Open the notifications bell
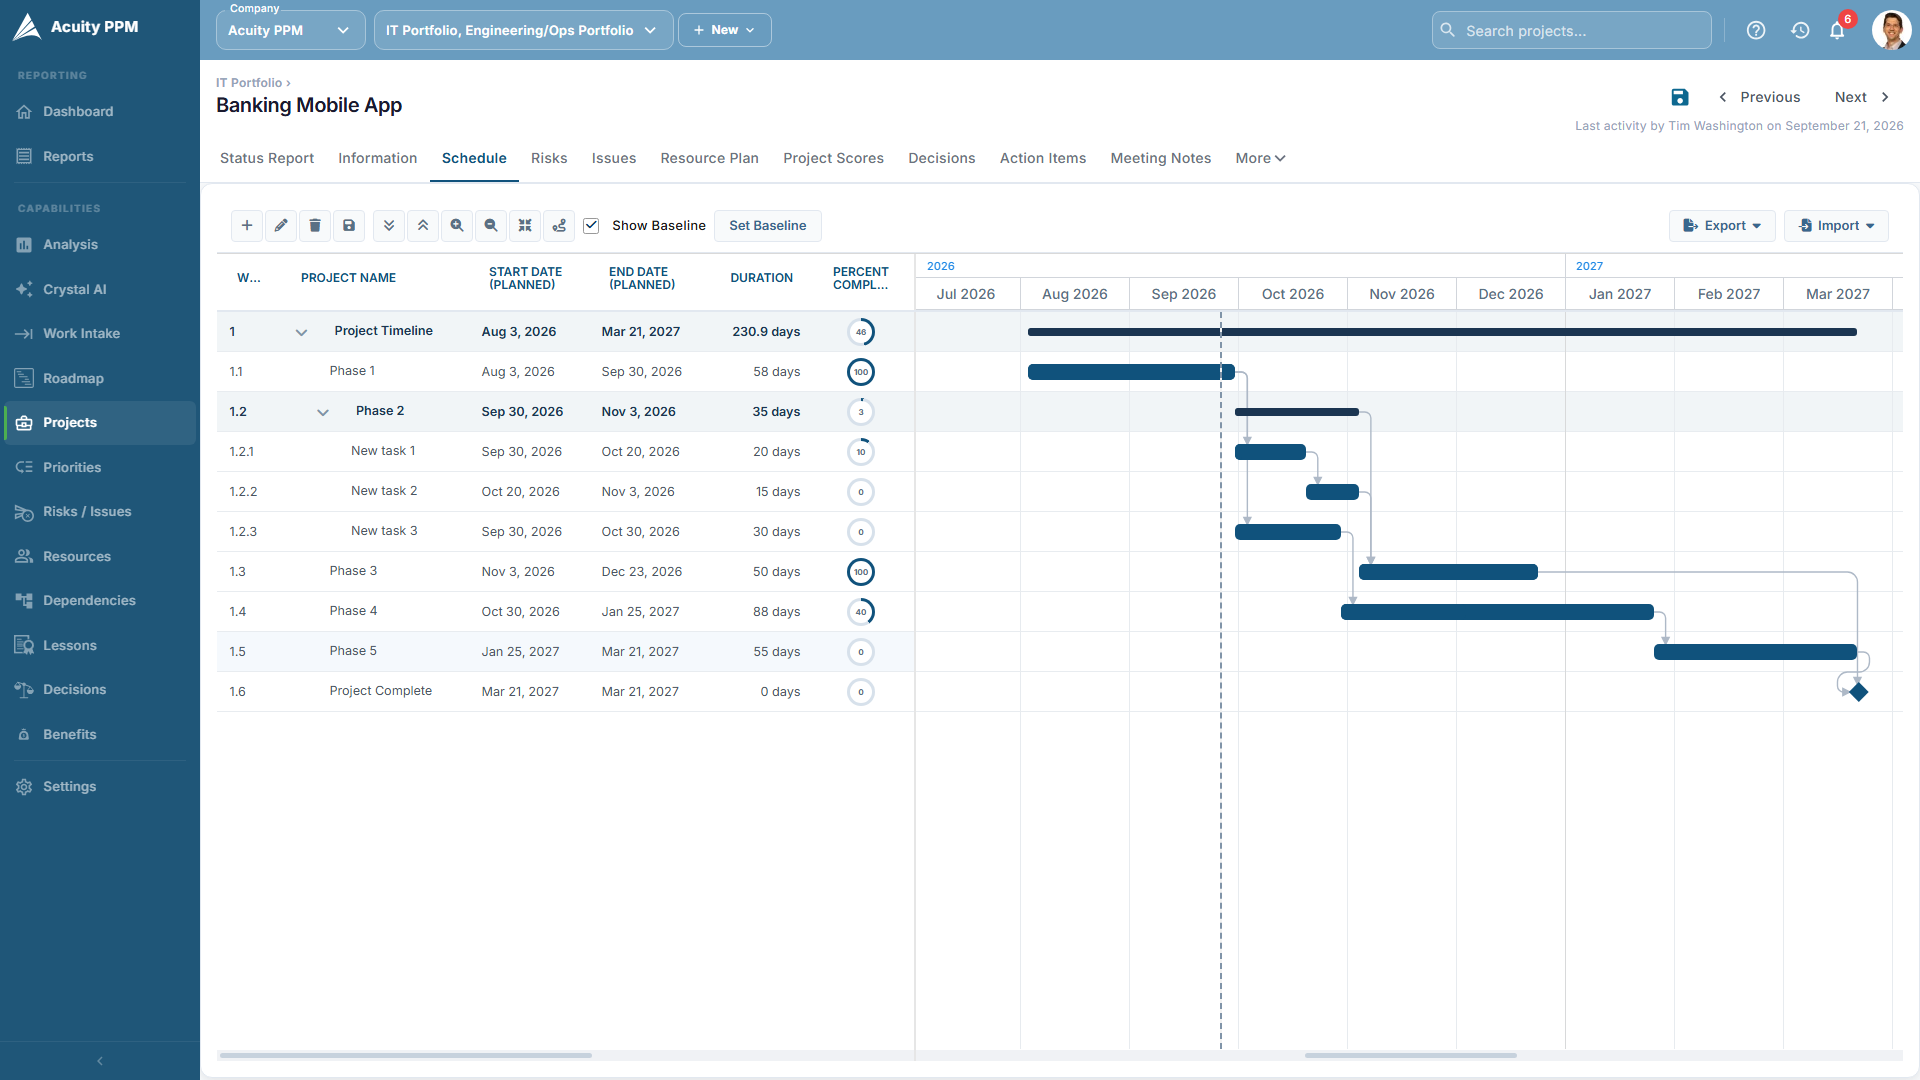 [1838, 30]
